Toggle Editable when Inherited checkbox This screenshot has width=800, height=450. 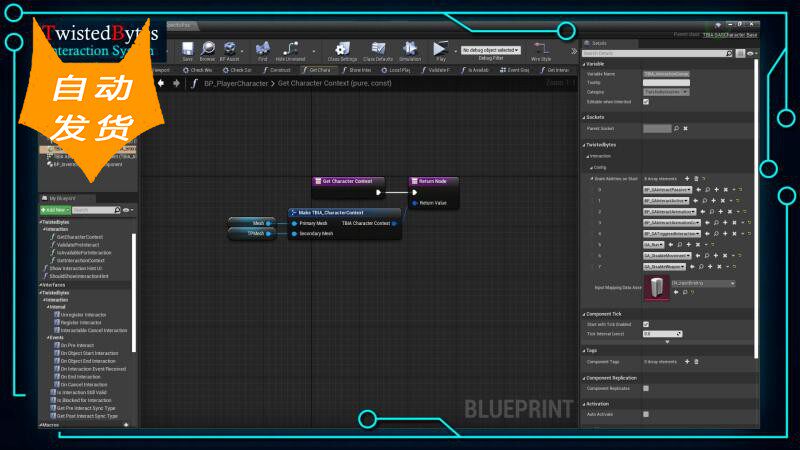(646, 102)
